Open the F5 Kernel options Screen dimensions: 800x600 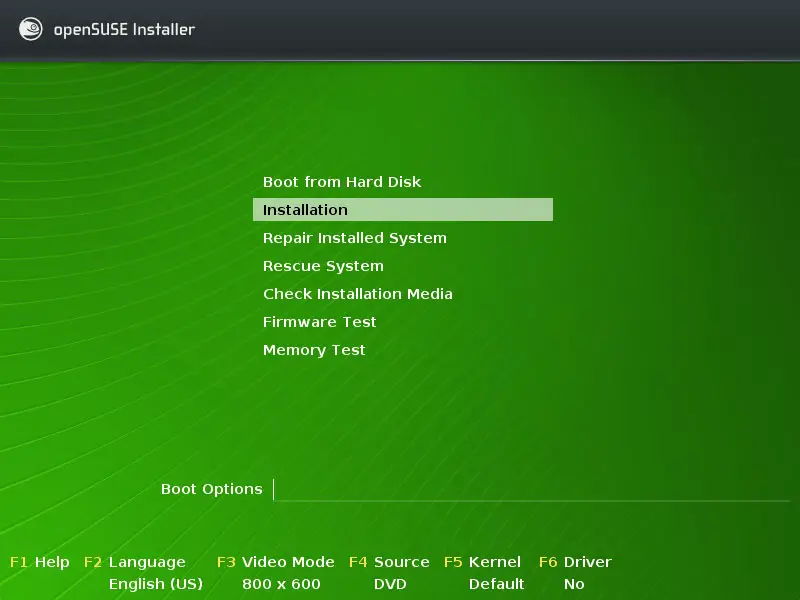coord(482,562)
